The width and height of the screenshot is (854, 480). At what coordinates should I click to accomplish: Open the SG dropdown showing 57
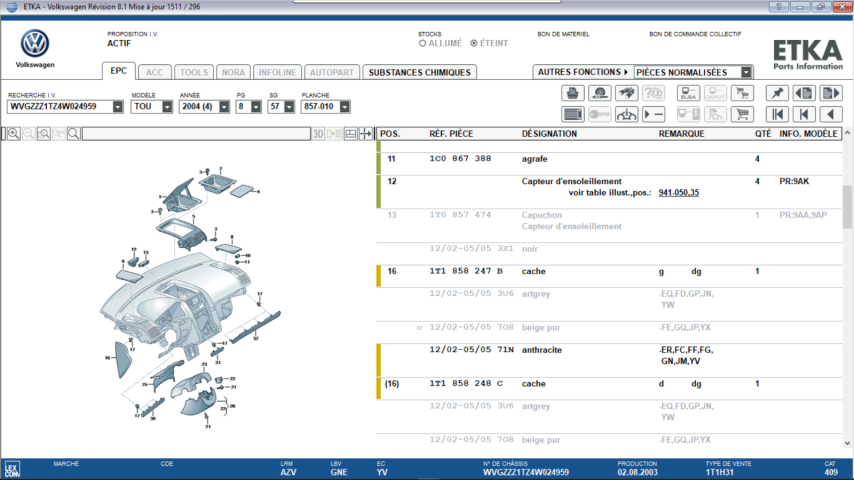[x=289, y=107]
